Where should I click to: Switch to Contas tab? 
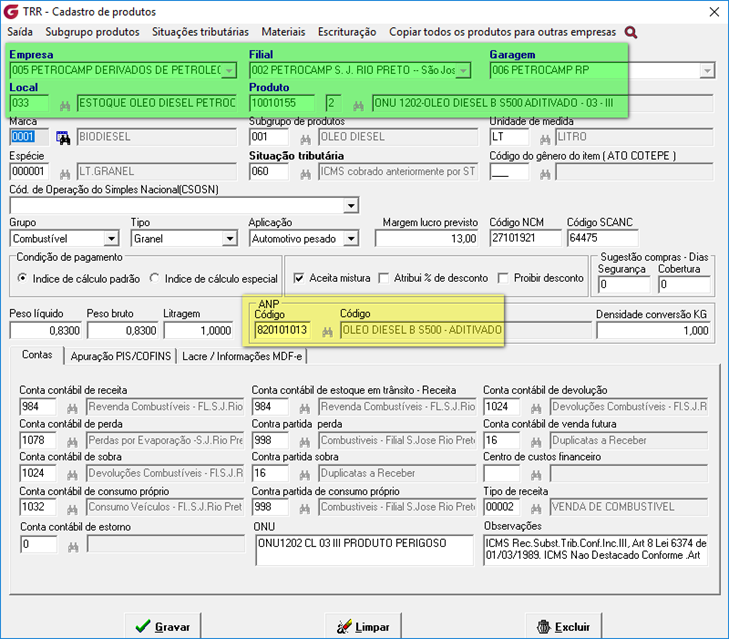pos(37,355)
